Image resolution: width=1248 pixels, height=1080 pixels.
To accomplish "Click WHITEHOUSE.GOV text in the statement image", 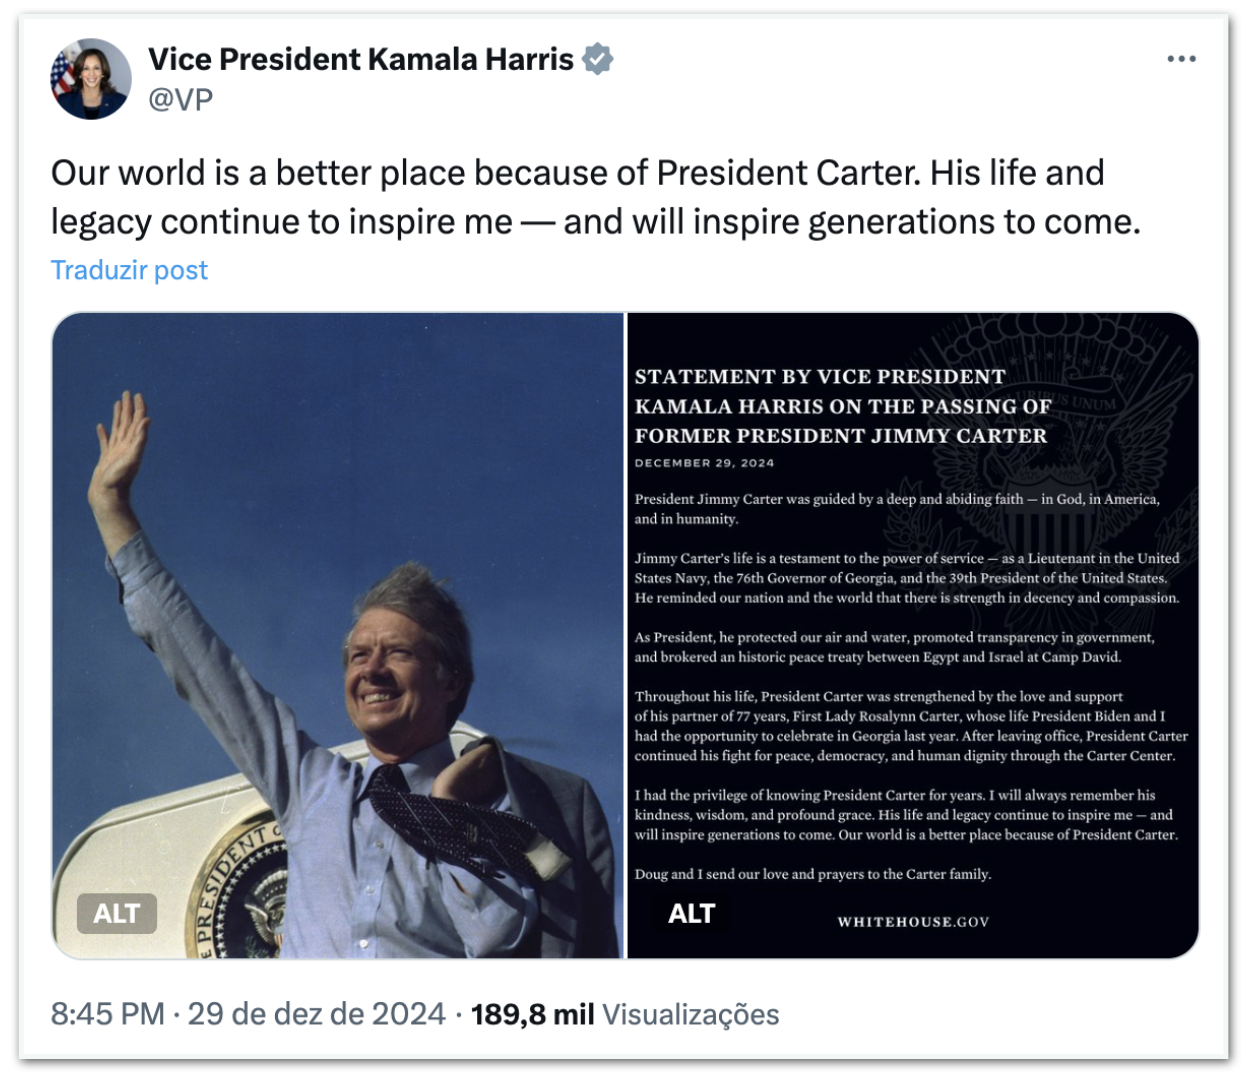I will point(913,922).
